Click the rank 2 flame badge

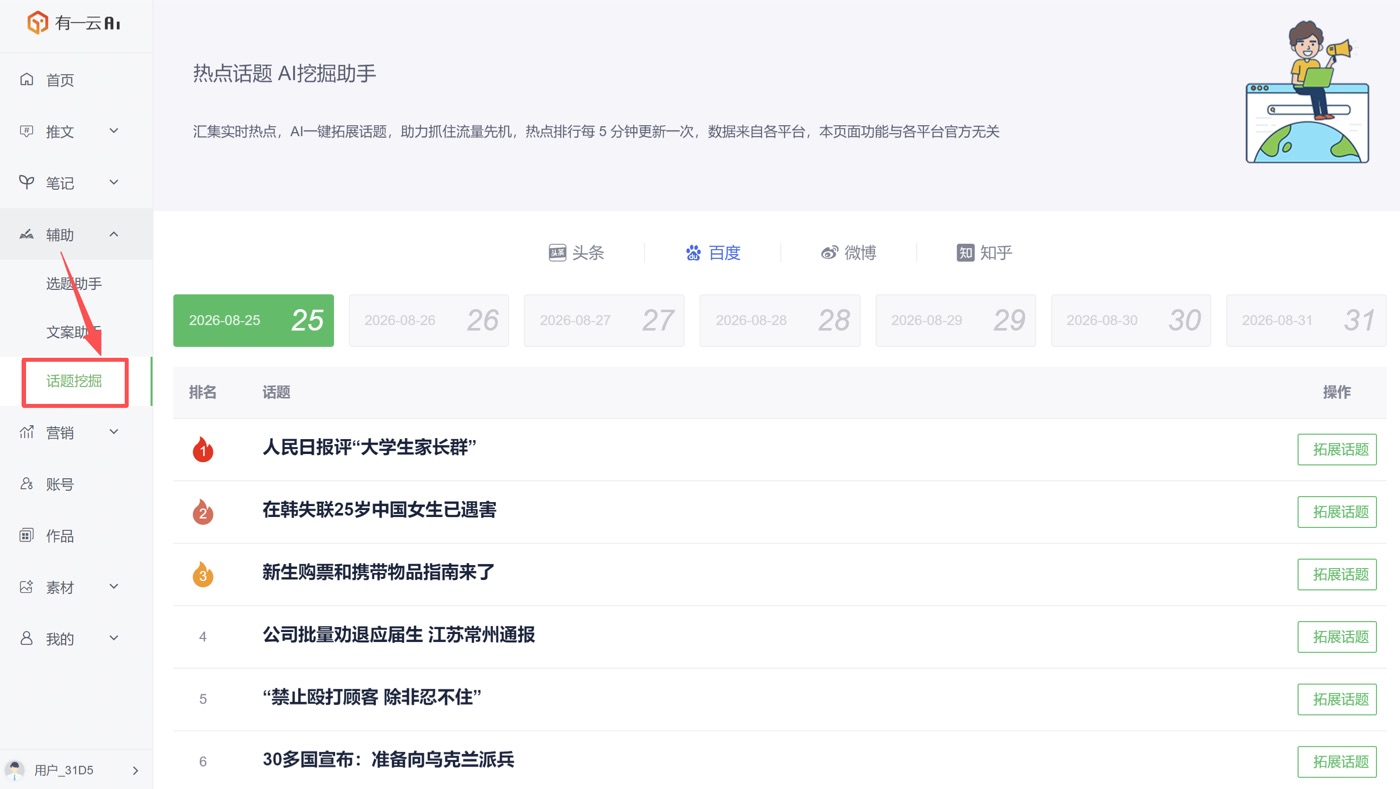[203, 511]
